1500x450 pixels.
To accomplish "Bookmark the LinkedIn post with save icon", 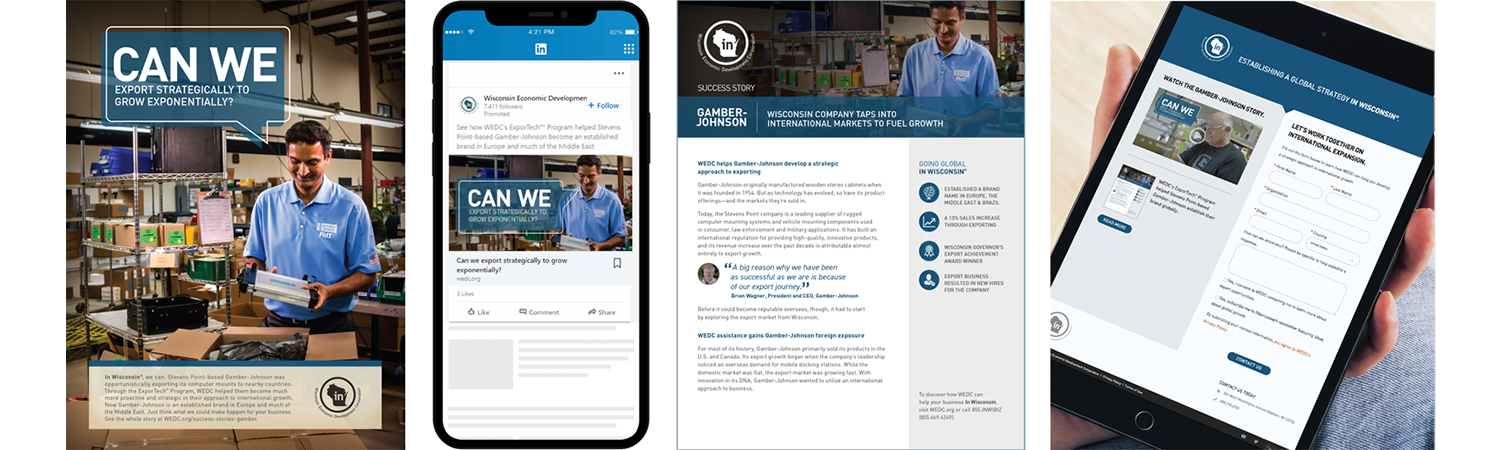I will pyautogui.click(x=617, y=263).
